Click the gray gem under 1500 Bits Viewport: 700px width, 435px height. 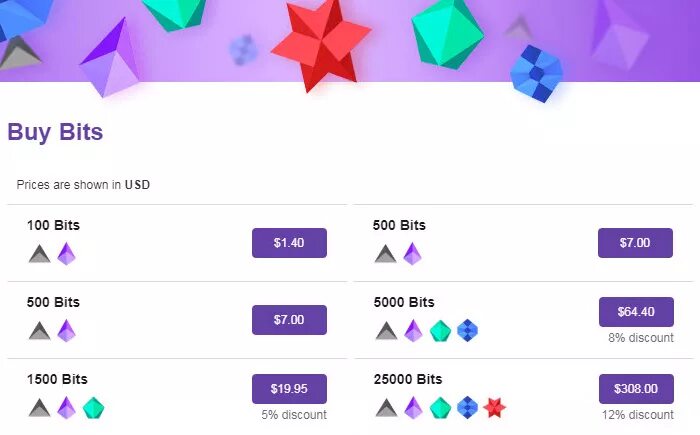[x=39, y=408]
